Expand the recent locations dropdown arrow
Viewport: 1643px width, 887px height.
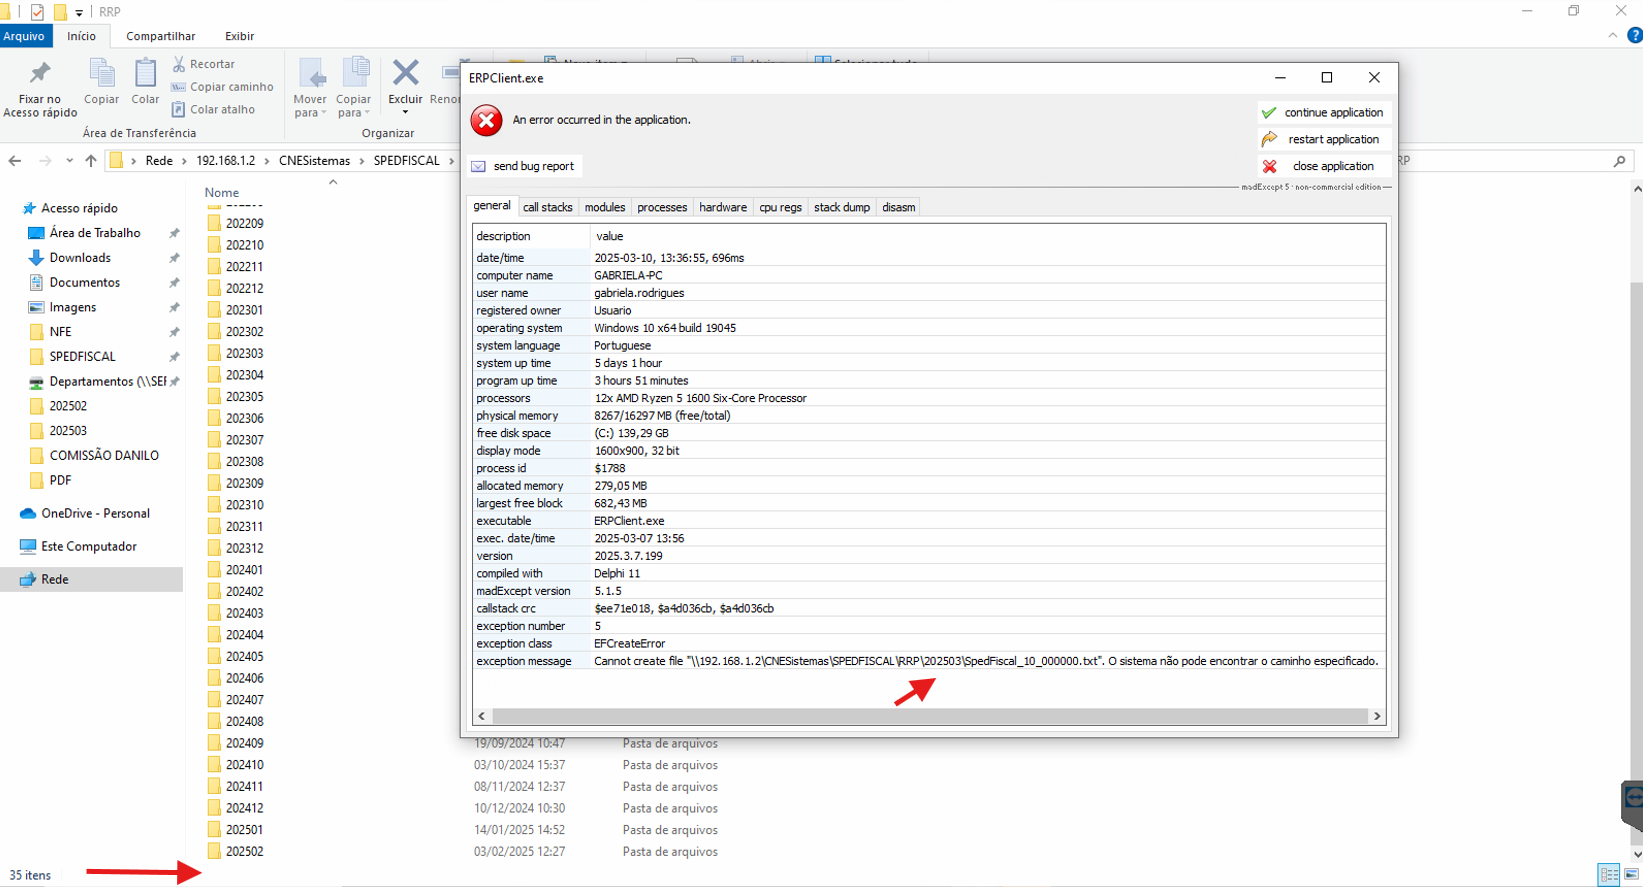pos(69,161)
